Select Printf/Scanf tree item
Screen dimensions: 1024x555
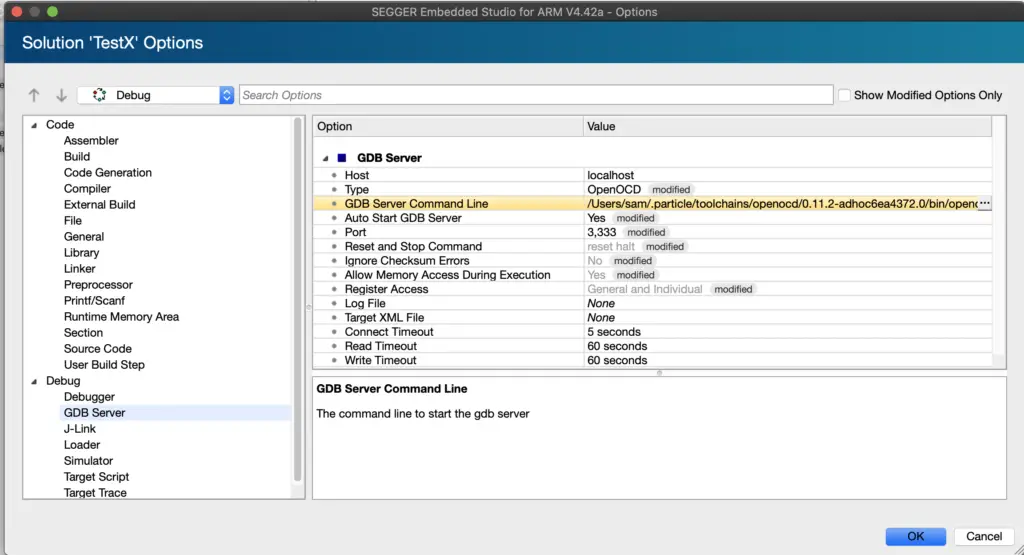pos(94,300)
